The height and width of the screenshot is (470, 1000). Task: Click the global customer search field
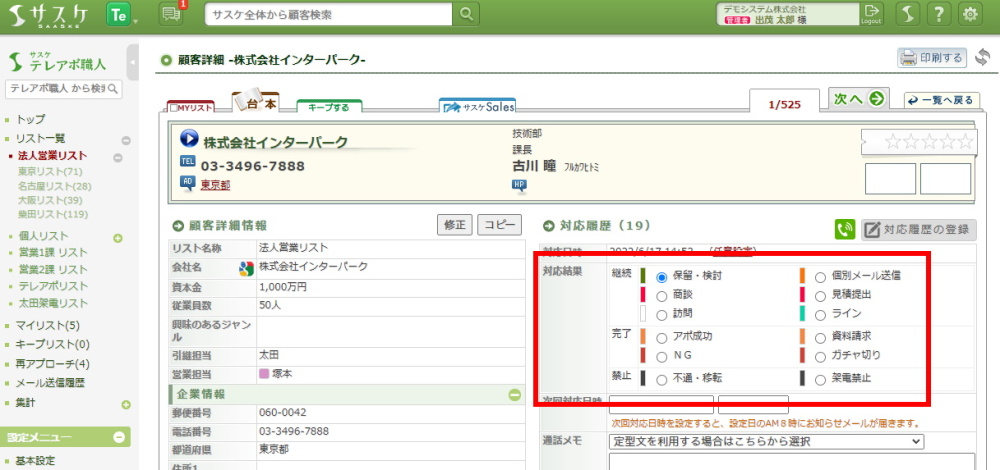pos(328,14)
